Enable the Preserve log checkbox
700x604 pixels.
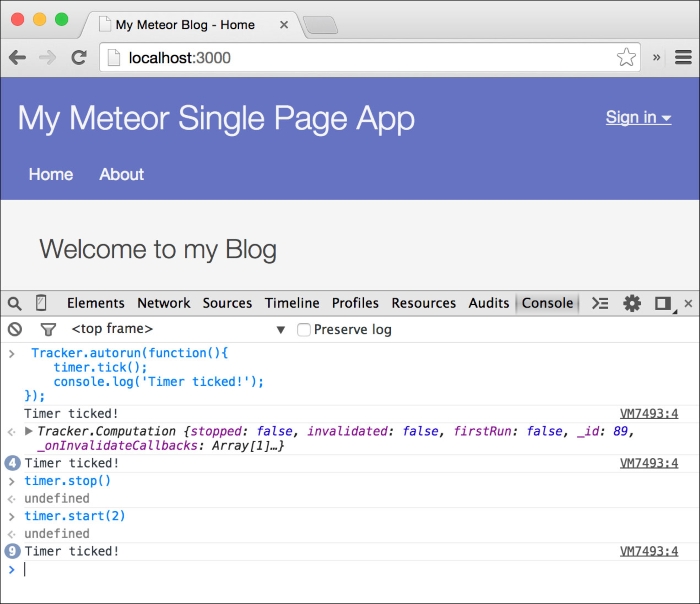[x=305, y=329]
